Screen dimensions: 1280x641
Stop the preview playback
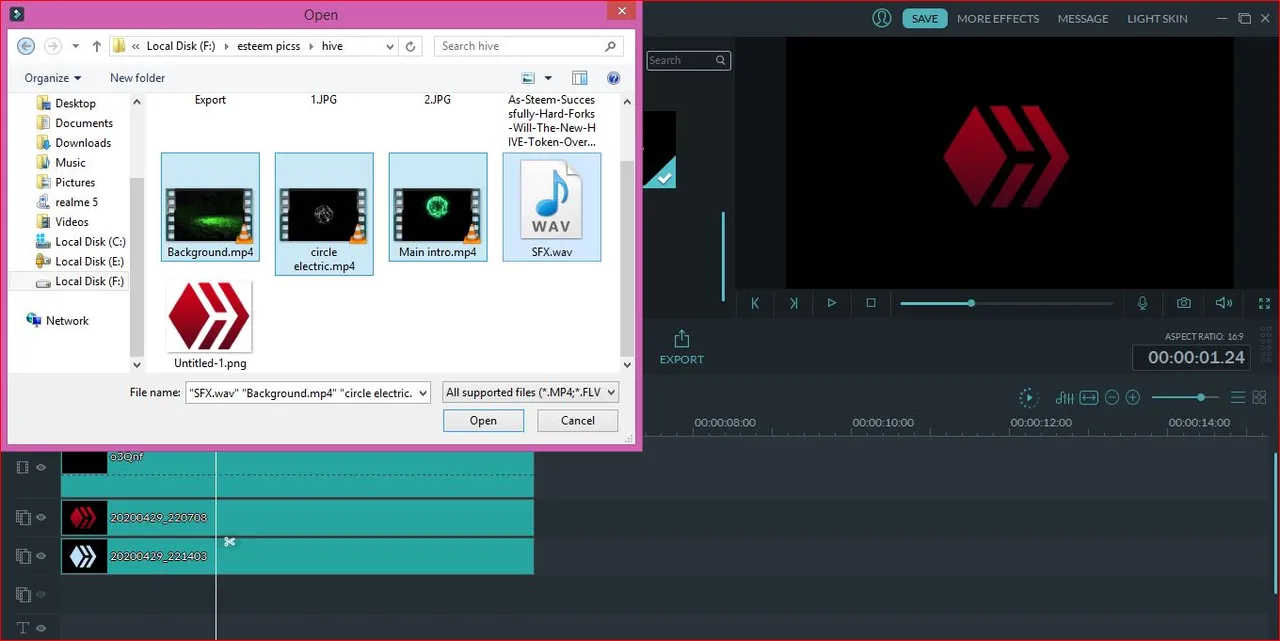[x=871, y=303]
